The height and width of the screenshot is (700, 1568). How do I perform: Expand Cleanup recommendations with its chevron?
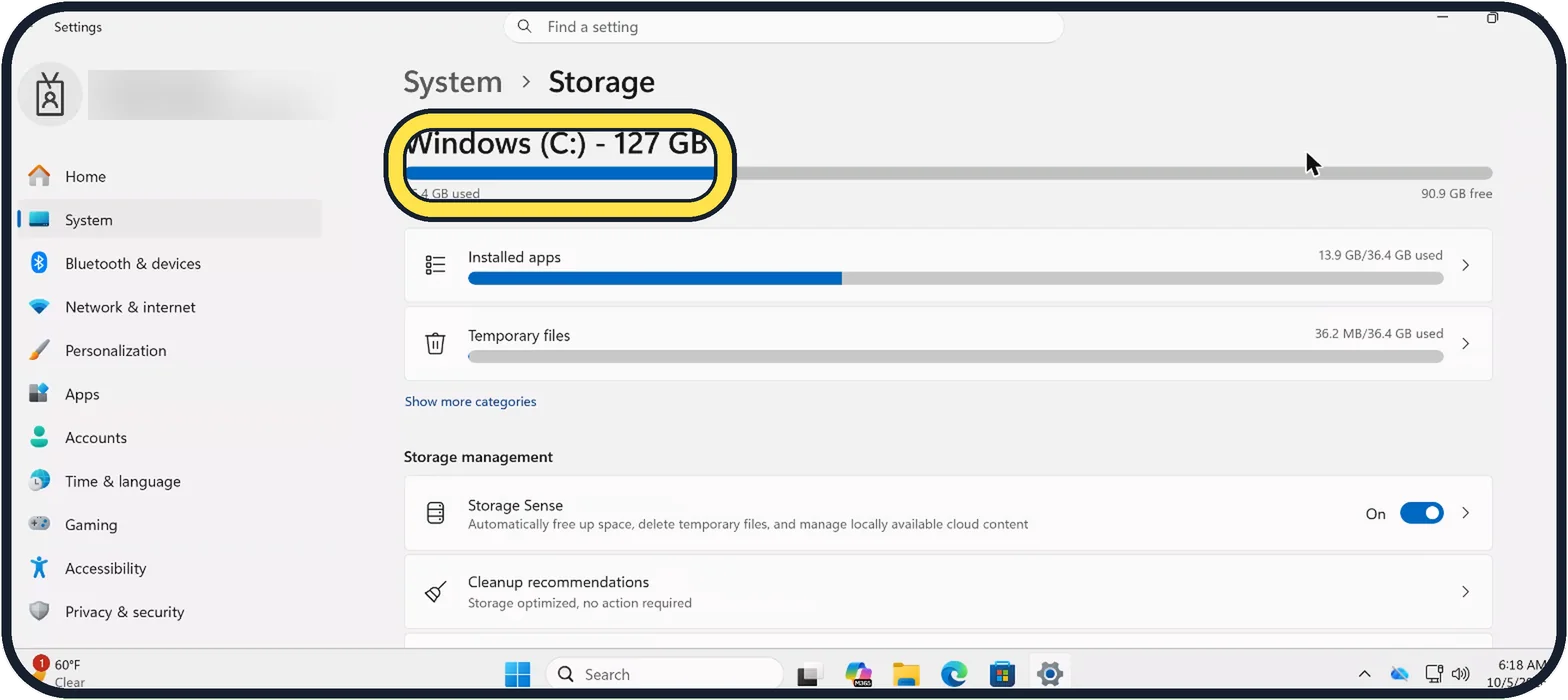(x=1465, y=591)
